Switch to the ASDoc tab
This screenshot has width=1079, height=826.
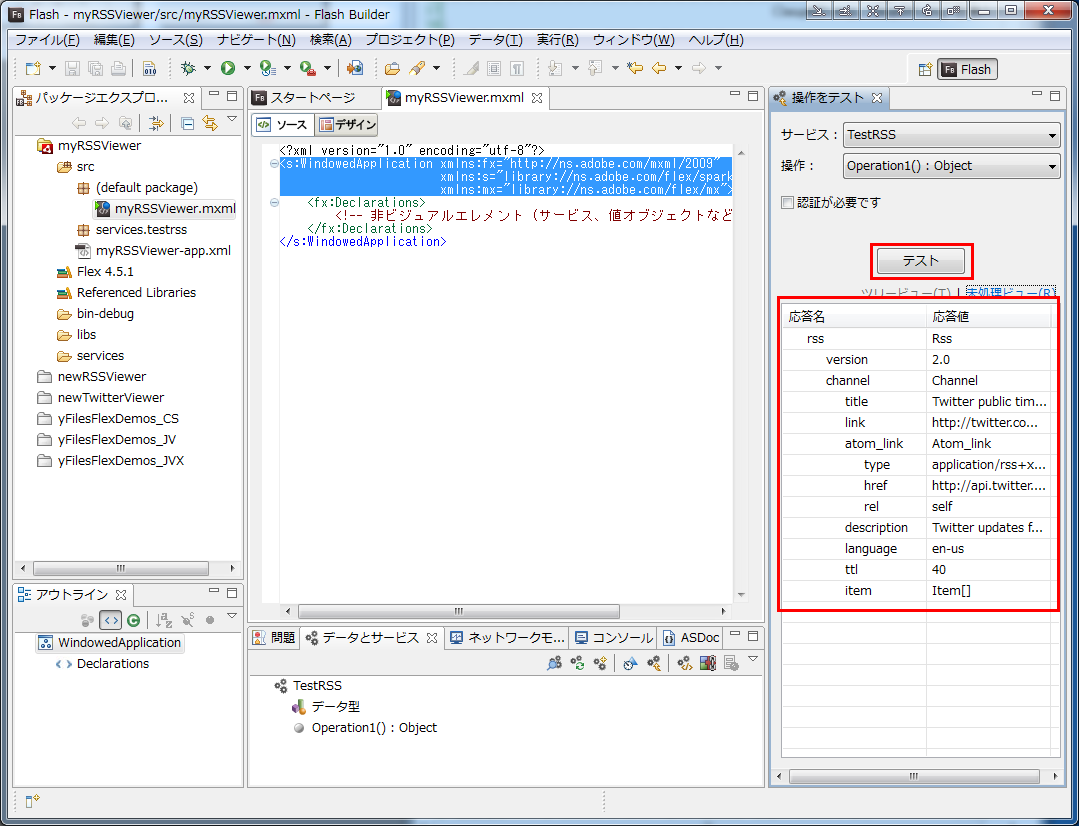tap(692, 638)
